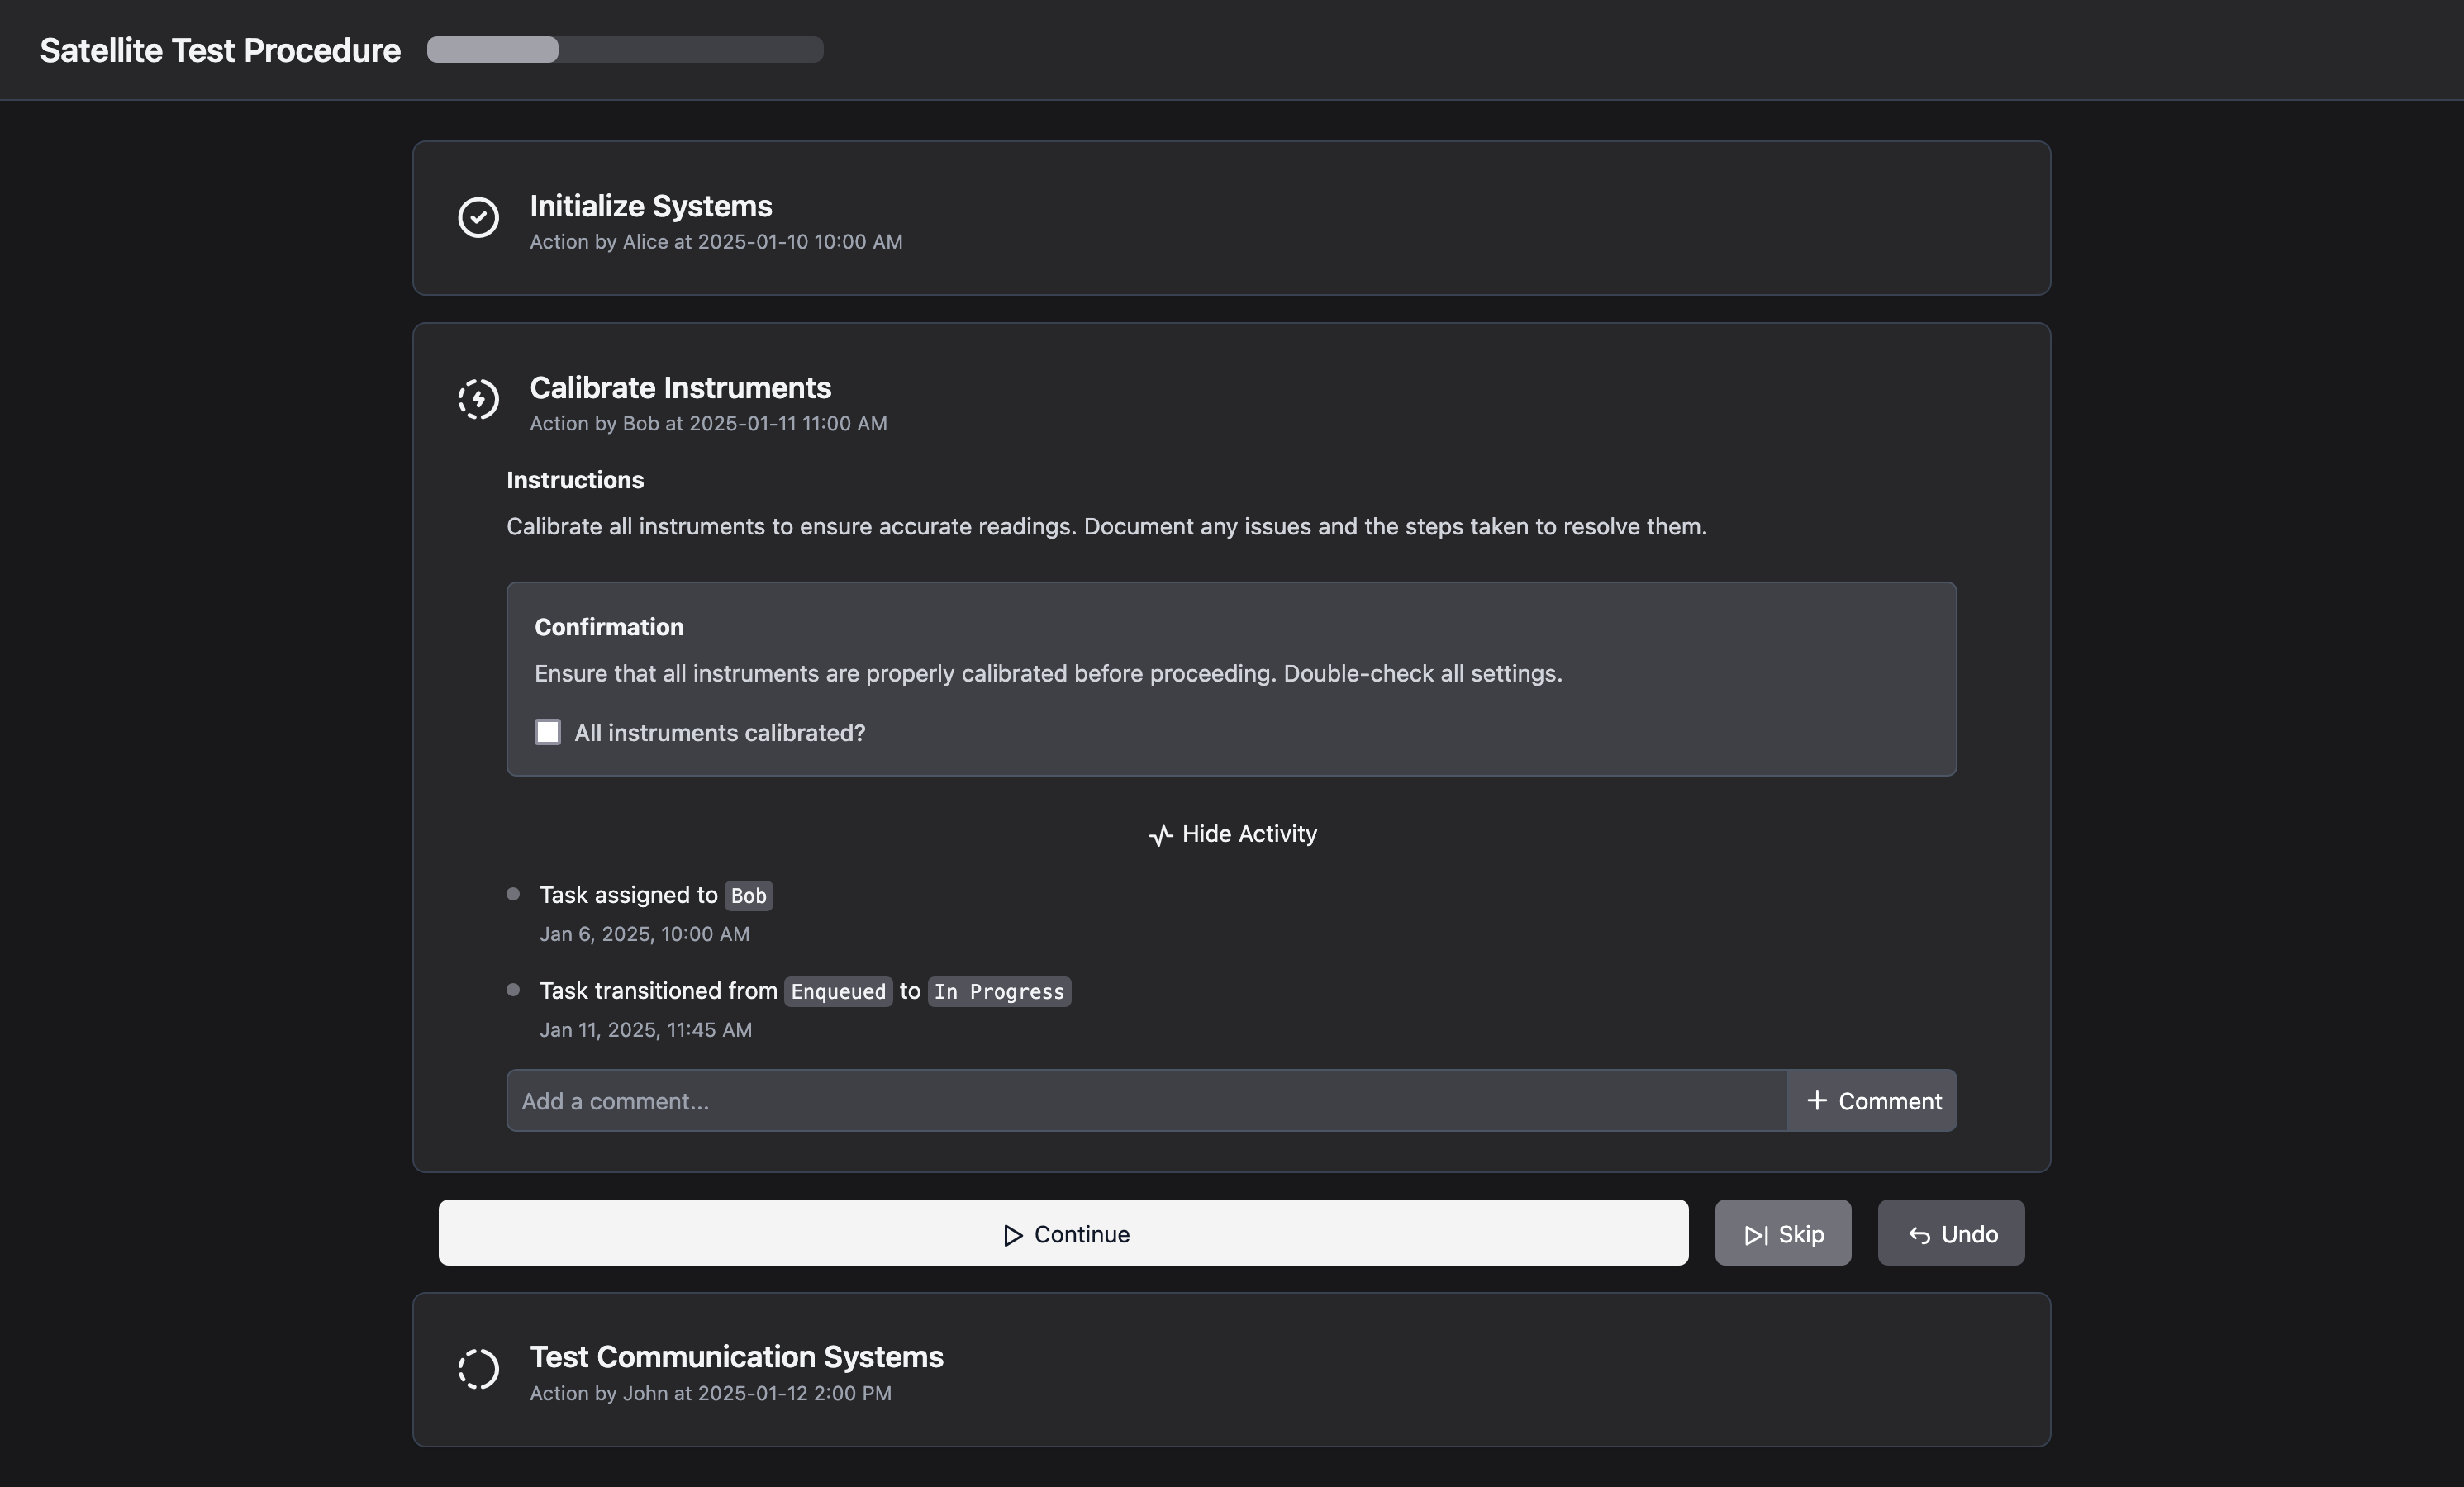Viewport: 2464px width, 1487px height.
Task: Submit a comment with the Comment button
Action: (x=1872, y=1100)
